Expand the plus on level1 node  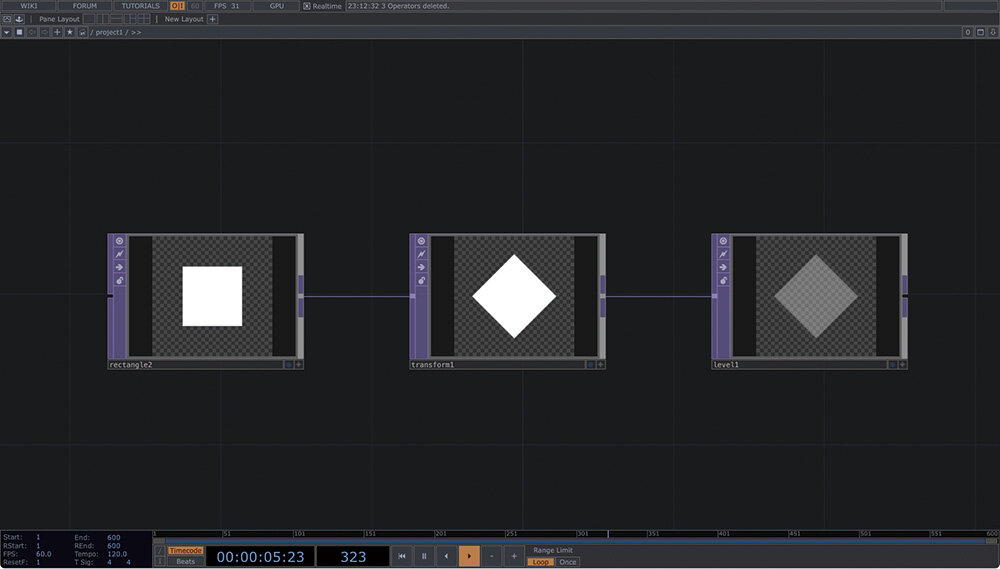pyautogui.click(x=901, y=365)
